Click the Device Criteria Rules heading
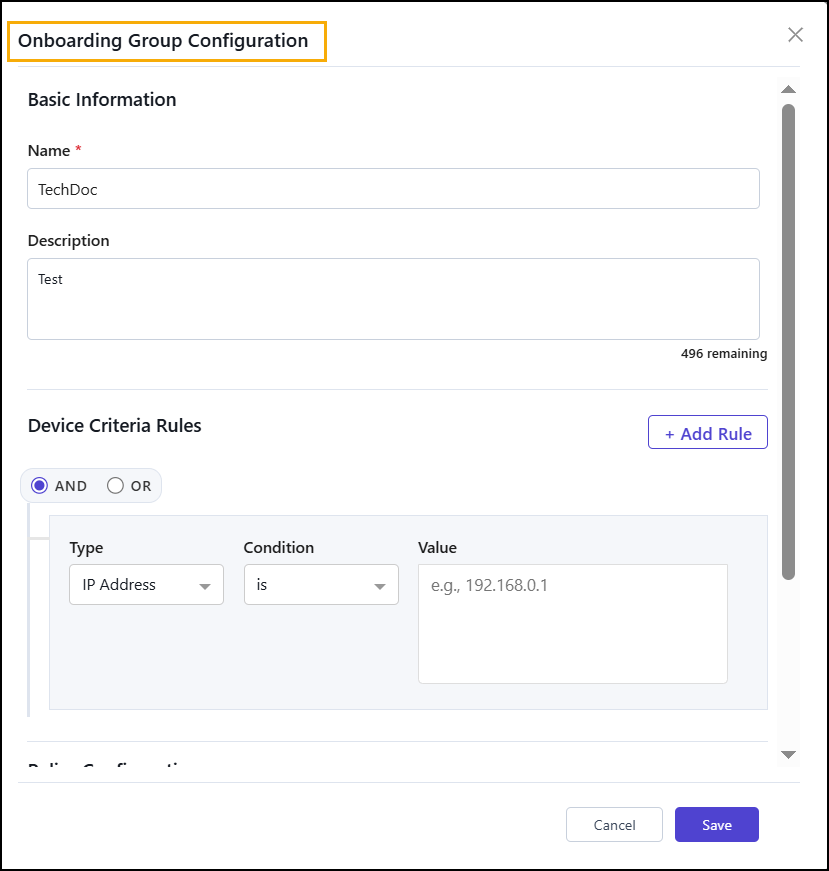 pos(114,426)
